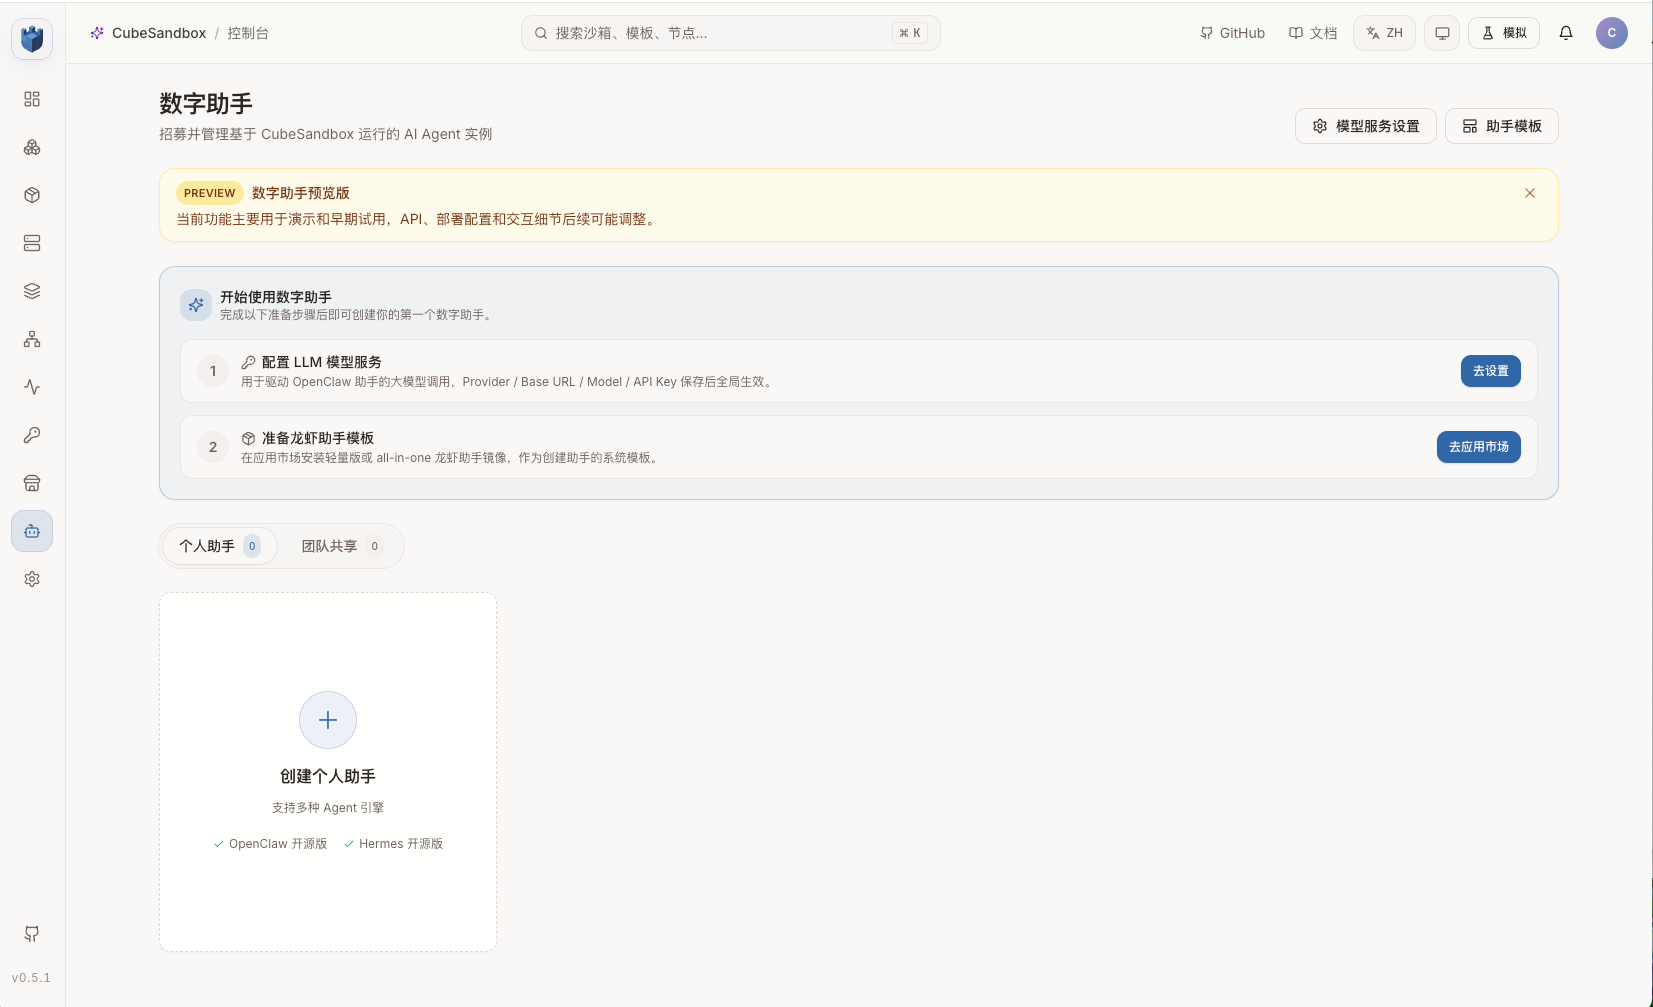Click the 去设置 button
1653x1007 pixels.
[x=1491, y=371]
